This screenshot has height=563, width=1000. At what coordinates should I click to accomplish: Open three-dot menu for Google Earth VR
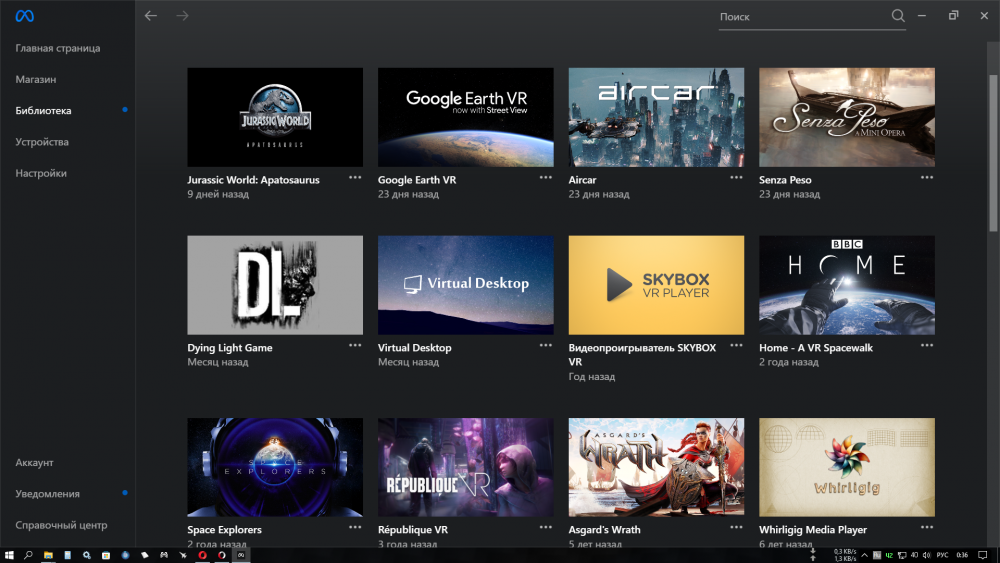click(x=546, y=178)
